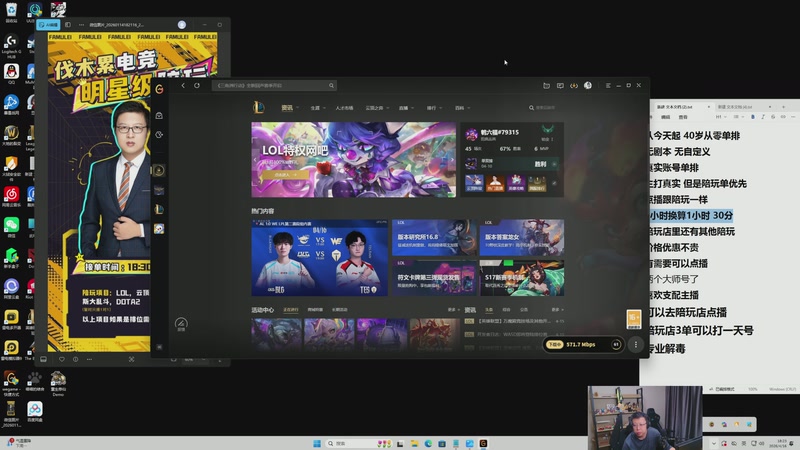Refresh the WeGame page
The width and height of the screenshot is (800, 450).
tap(197, 85)
